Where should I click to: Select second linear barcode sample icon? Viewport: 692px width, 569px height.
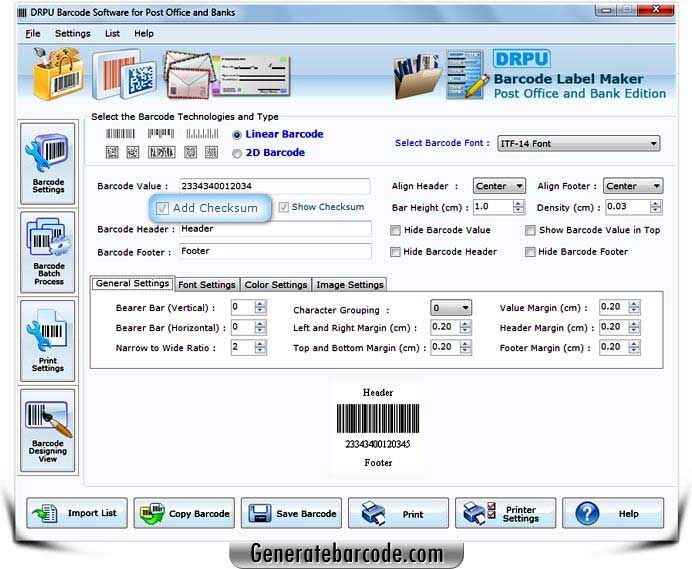tap(161, 133)
